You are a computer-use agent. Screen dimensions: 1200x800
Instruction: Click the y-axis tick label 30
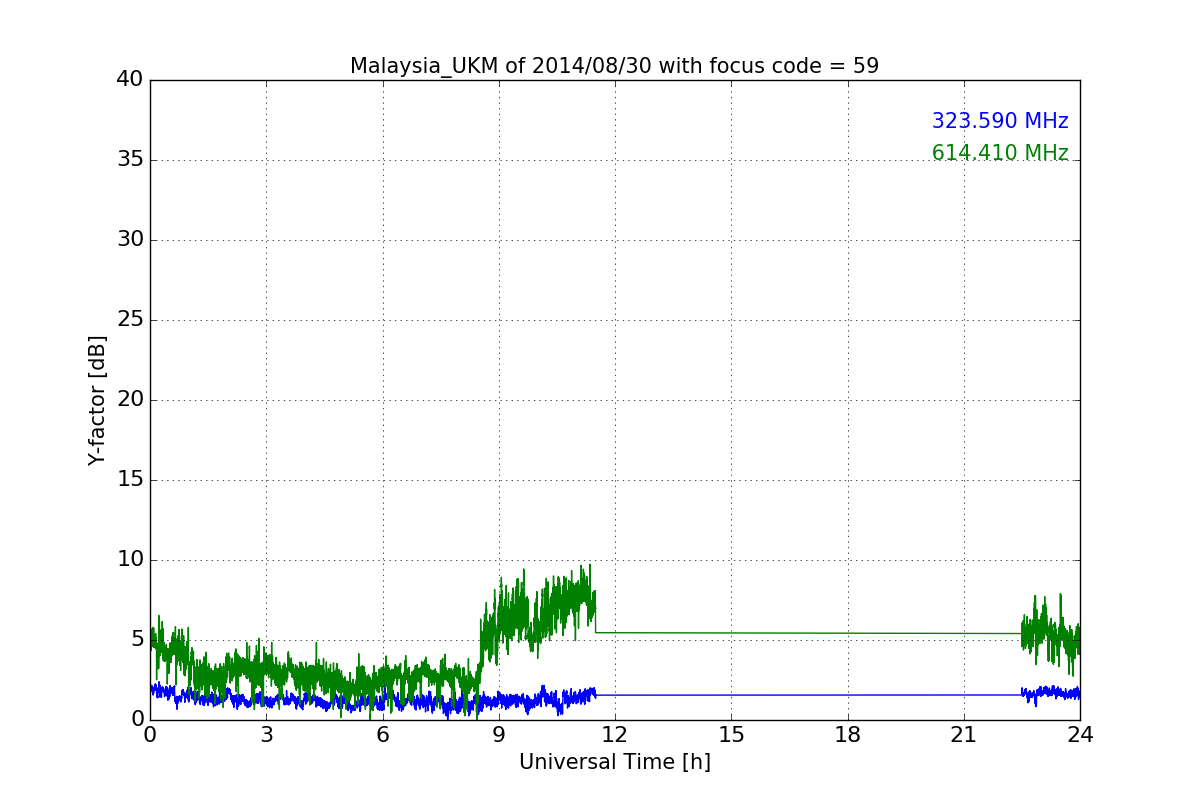point(130,240)
